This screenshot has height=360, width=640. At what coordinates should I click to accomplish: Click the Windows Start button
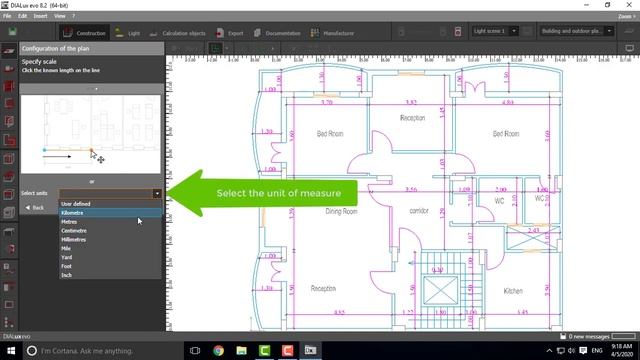coord(11,351)
